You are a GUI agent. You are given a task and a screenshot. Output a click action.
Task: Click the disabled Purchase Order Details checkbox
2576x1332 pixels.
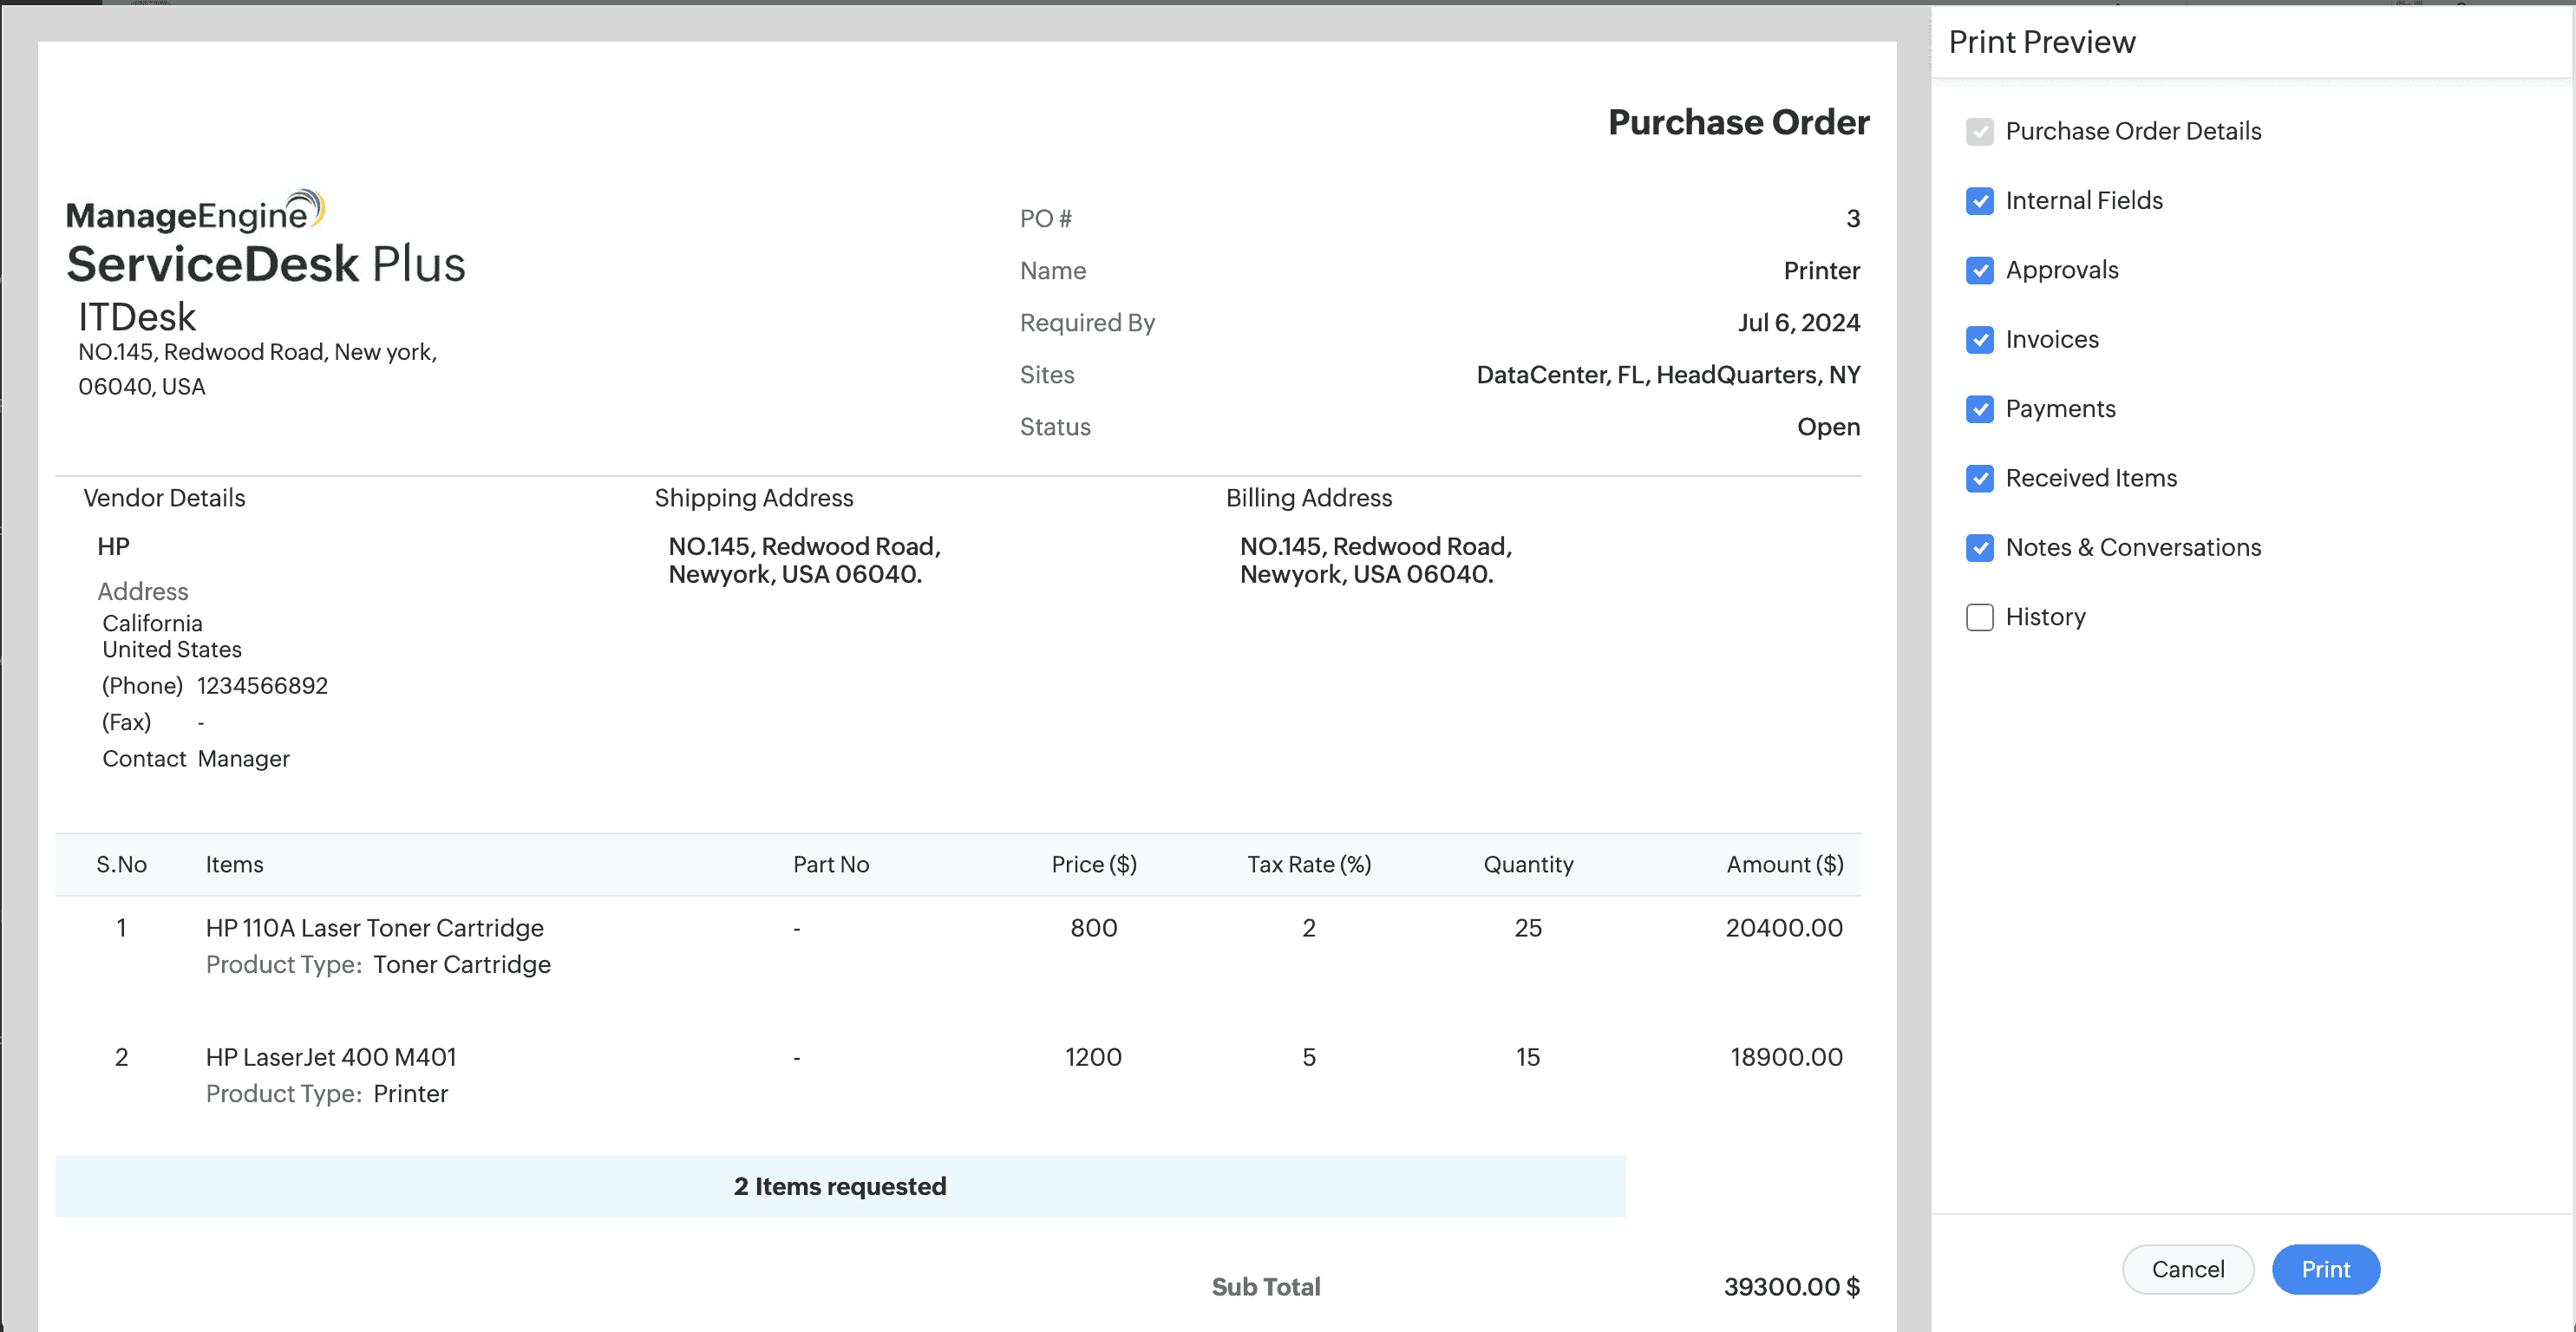click(1979, 132)
